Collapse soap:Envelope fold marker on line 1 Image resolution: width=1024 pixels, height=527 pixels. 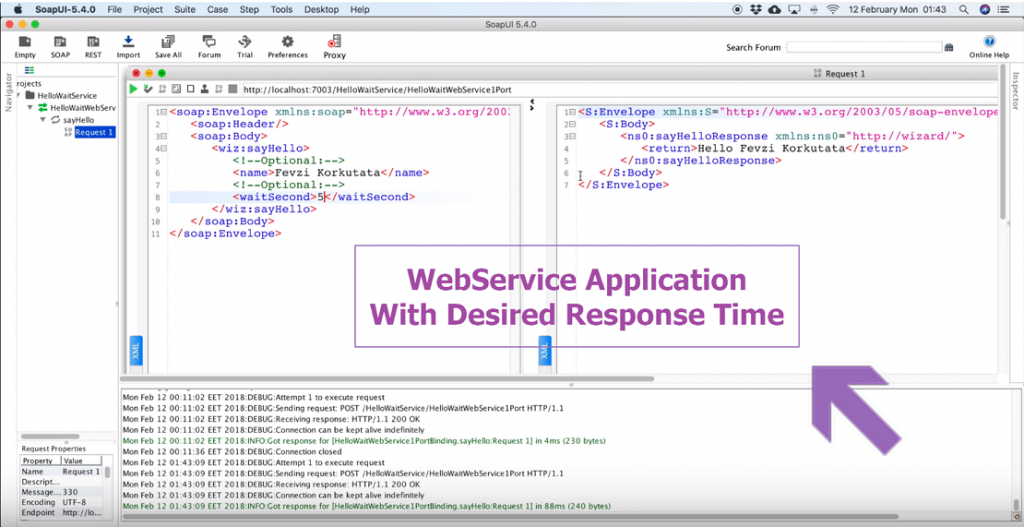(x=164, y=112)
